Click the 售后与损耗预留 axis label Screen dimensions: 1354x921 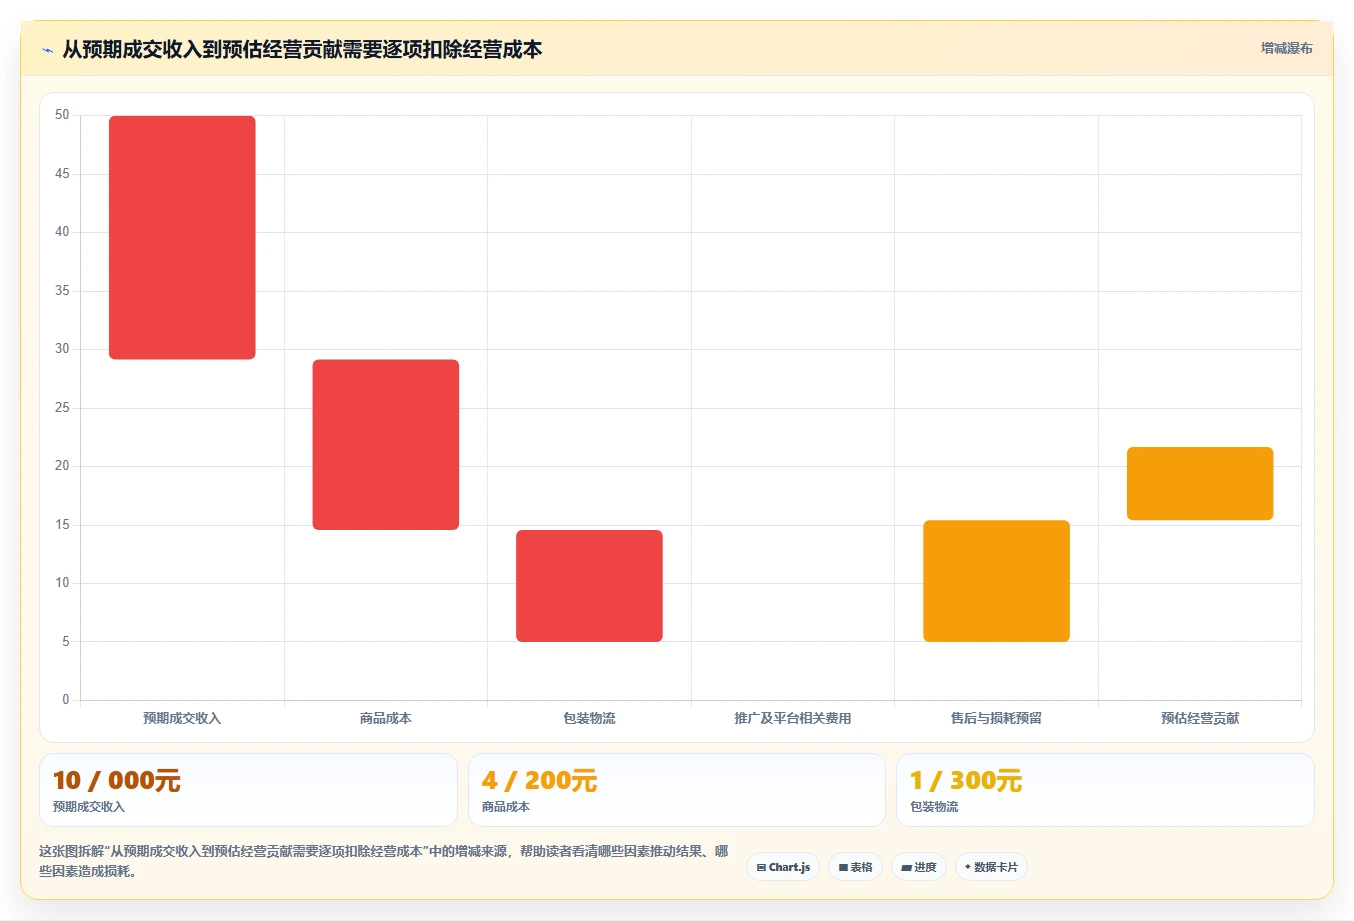996,718
